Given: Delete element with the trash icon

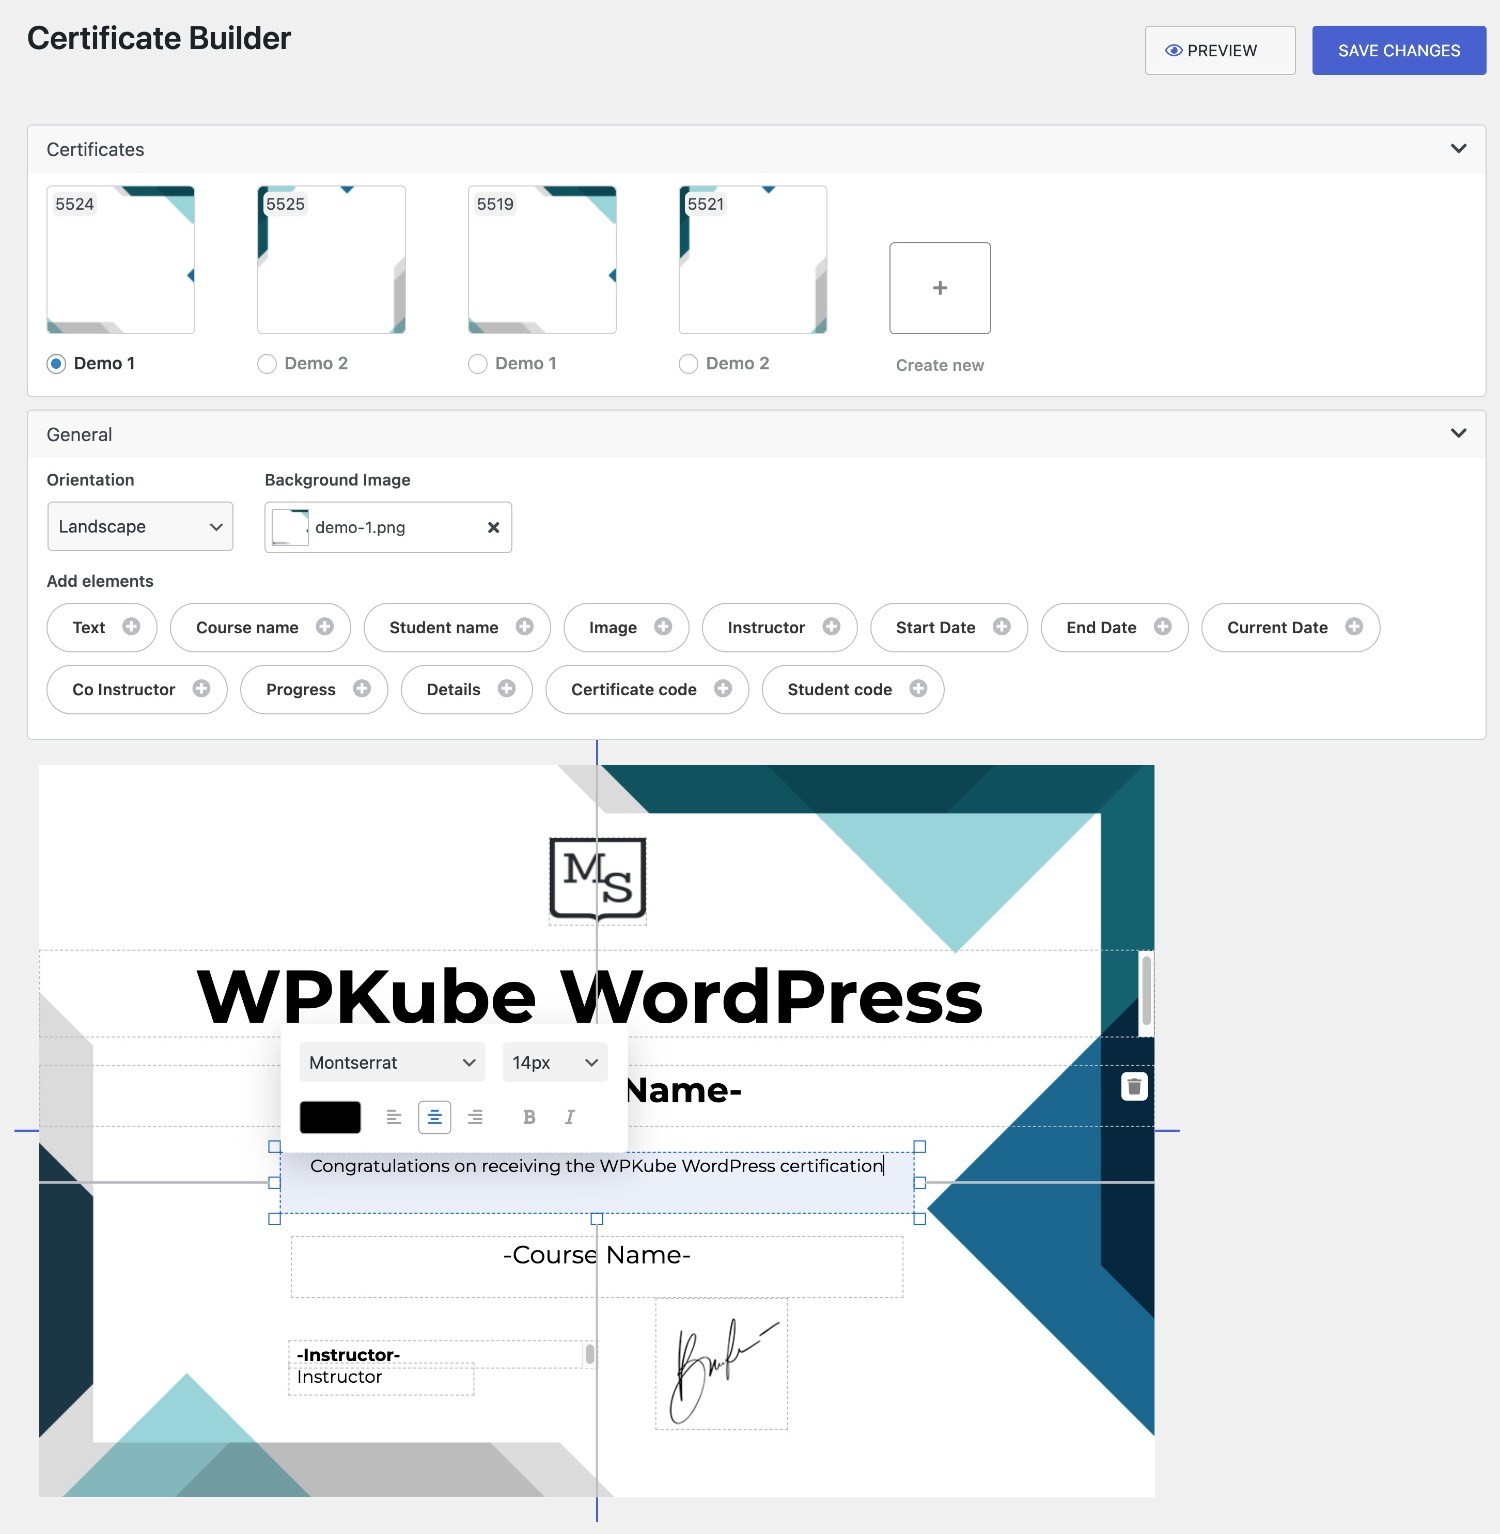Looking at the screenshot, I should pos(1134,1087).
